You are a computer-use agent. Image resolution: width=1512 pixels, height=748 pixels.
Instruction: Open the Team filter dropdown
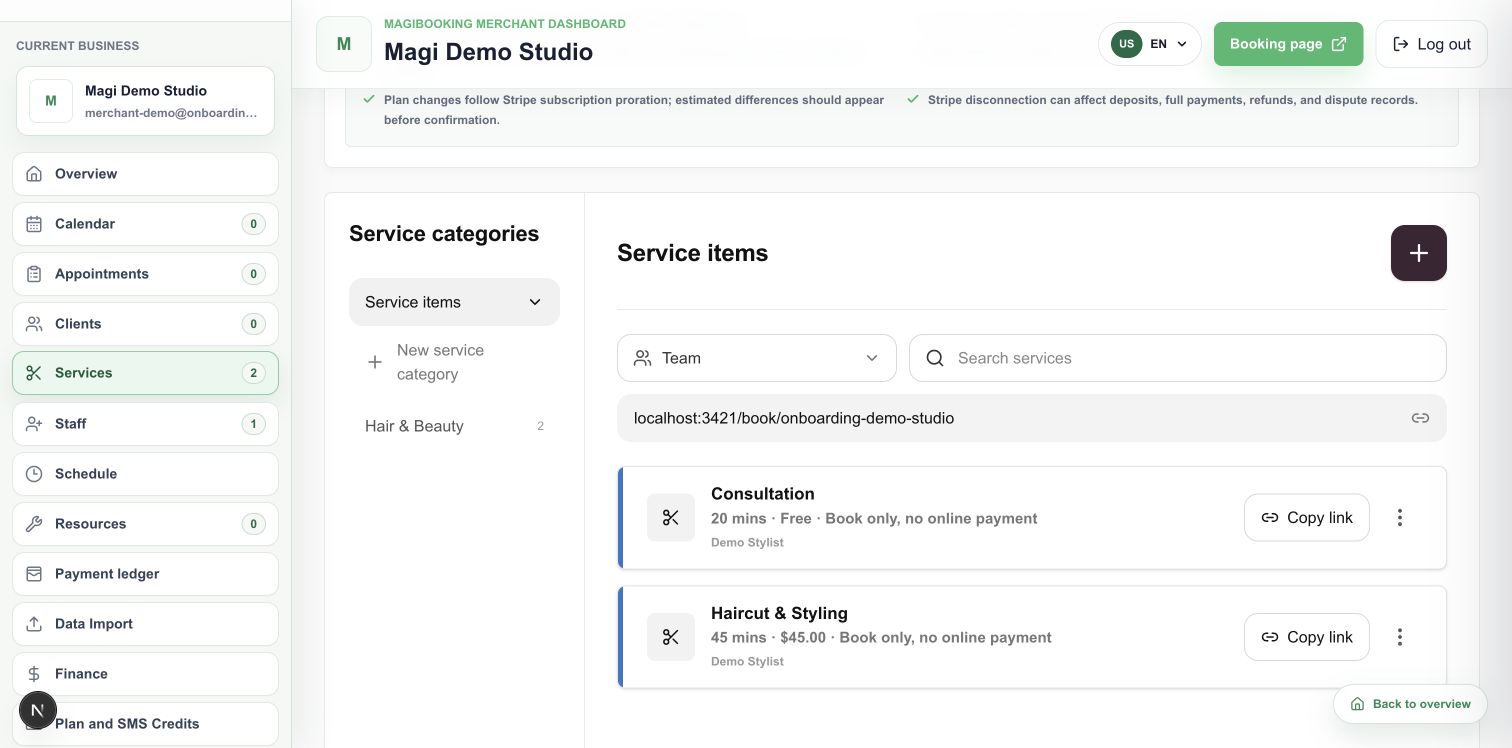click(x=757, y=358)
